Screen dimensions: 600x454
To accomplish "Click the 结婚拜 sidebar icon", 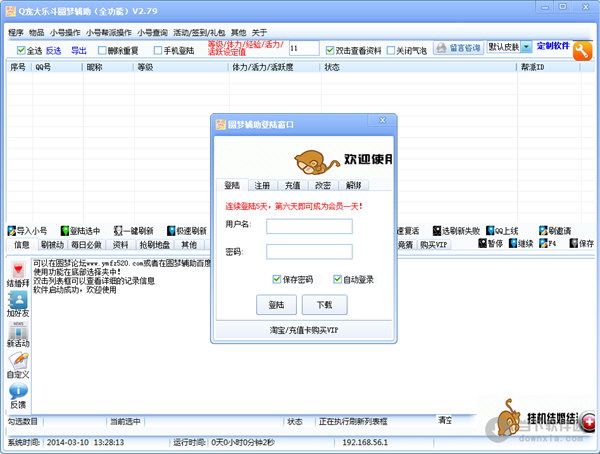I will click(x=17, y=270).
